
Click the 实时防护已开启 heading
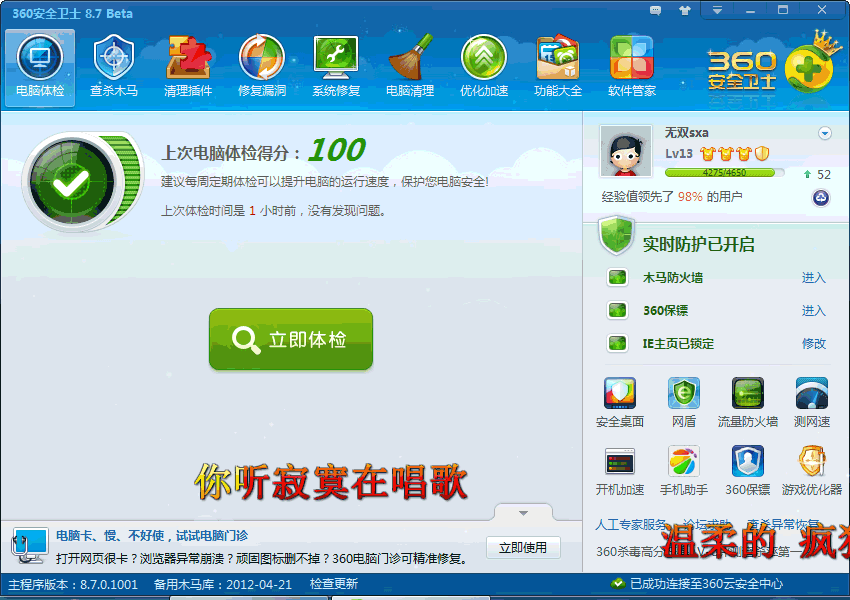coord(699,244)
